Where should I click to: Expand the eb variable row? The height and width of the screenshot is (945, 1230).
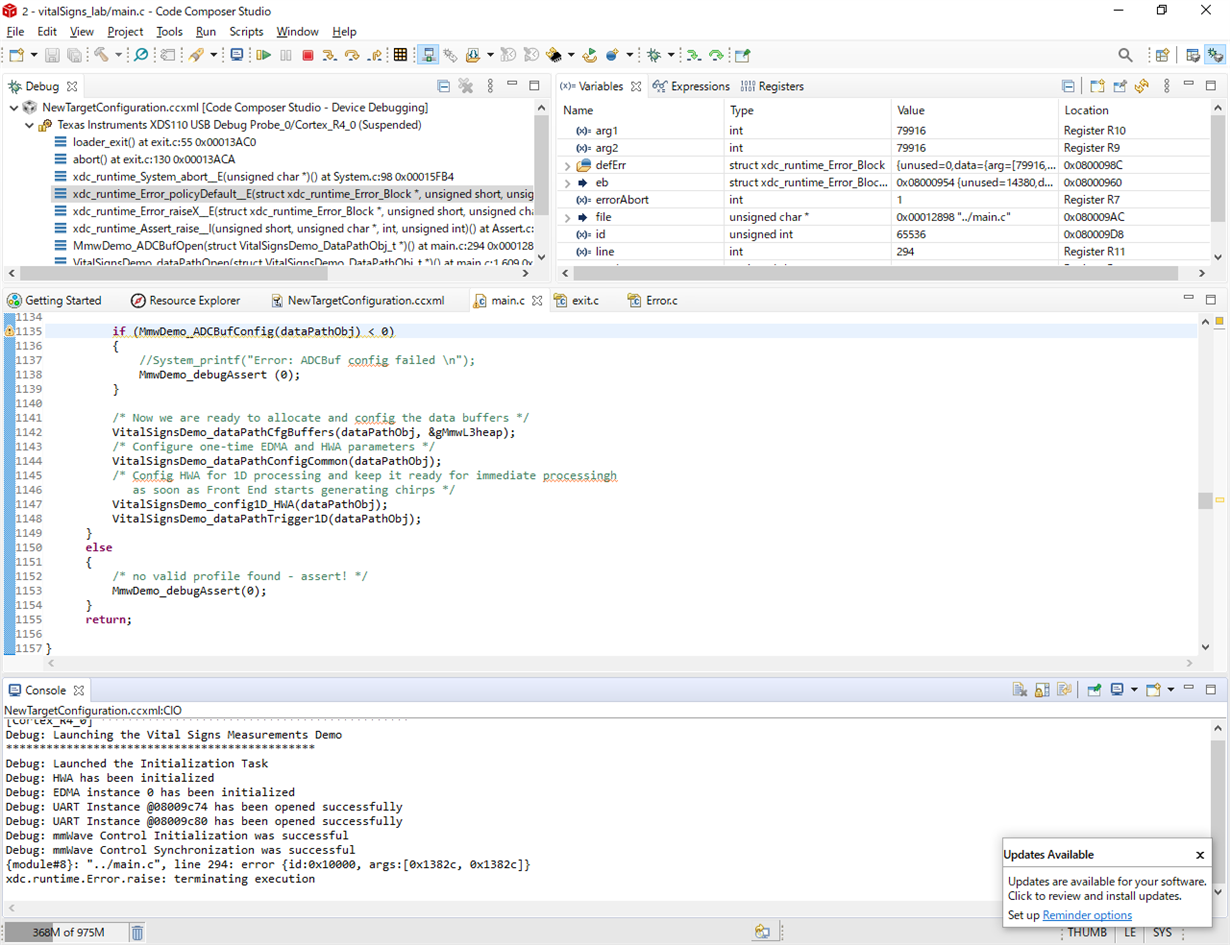pyautogui.click(x=567, y=183)
